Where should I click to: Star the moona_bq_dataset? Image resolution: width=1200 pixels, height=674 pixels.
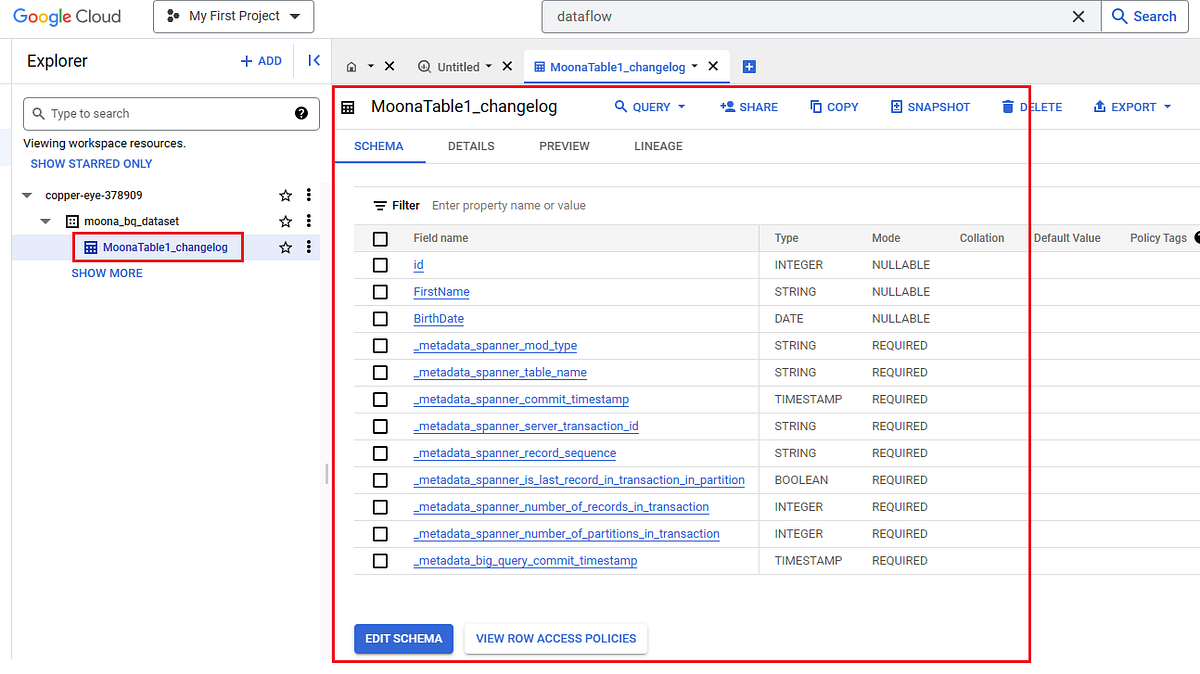pos(285,221)
